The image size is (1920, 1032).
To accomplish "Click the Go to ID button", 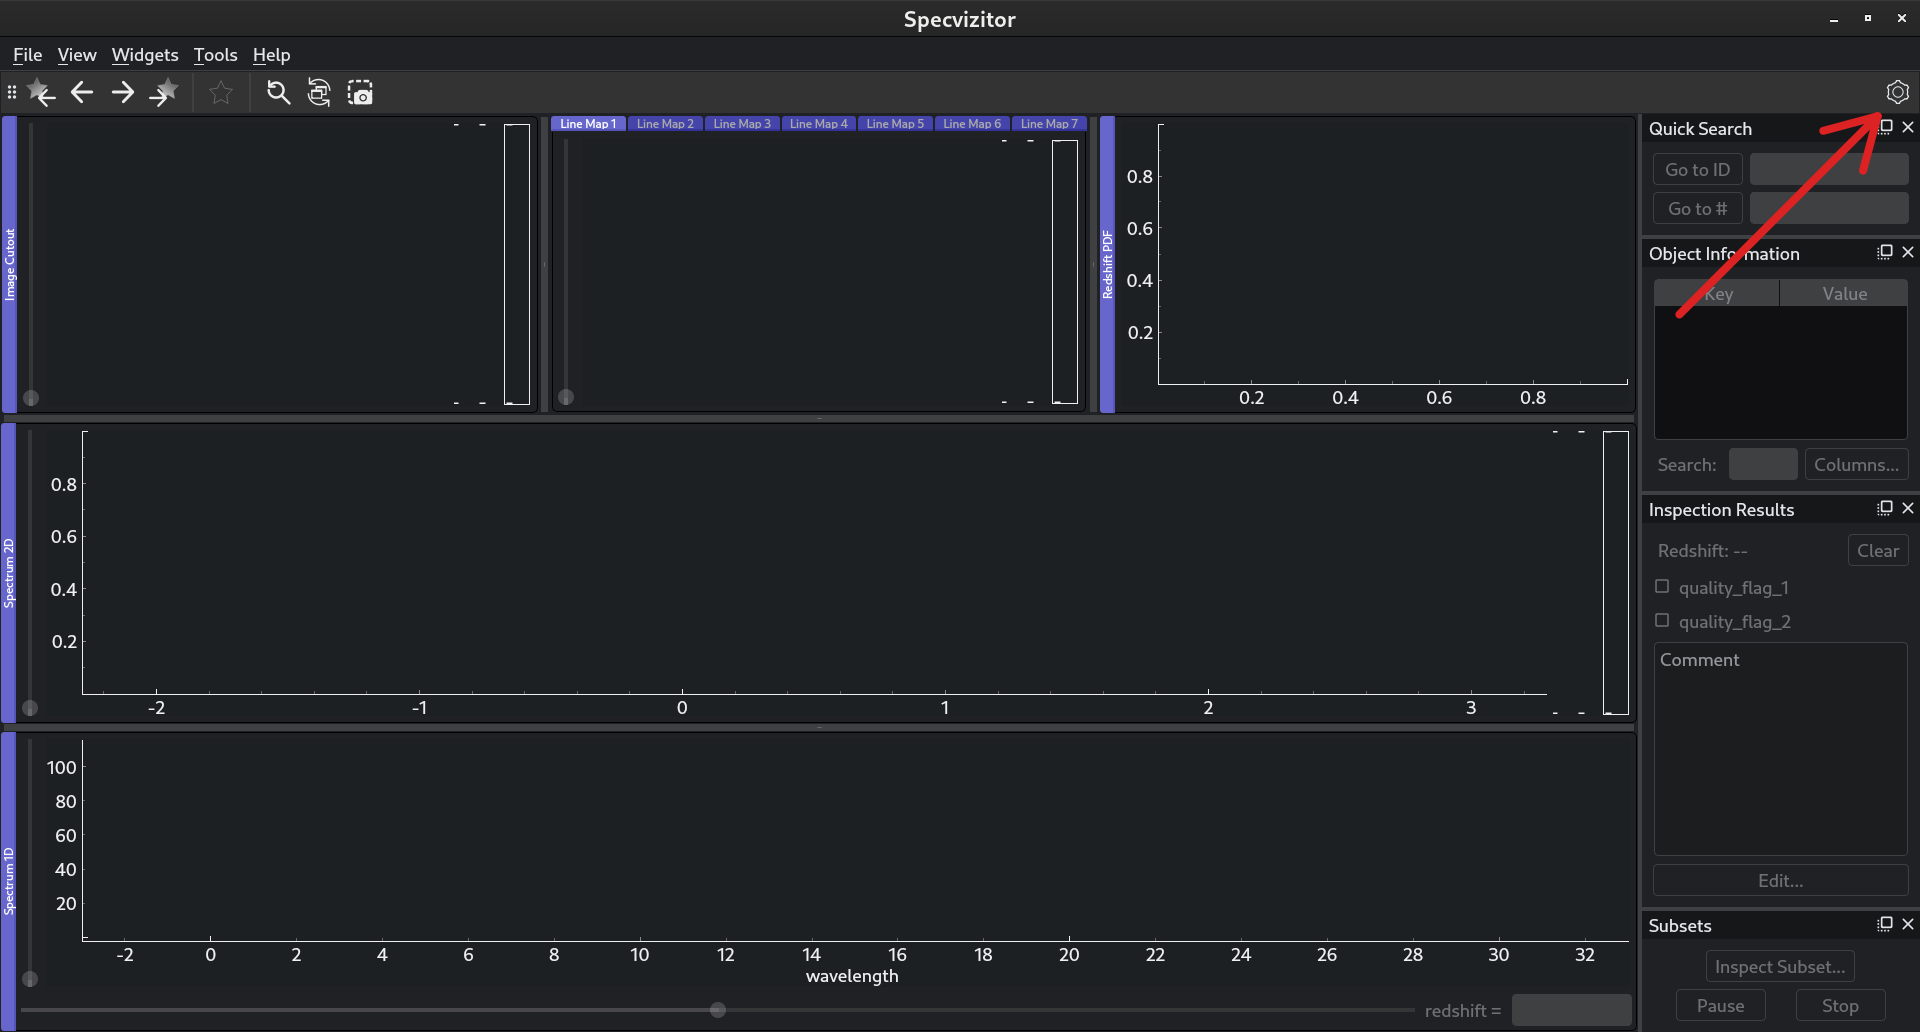I will (x=1697, y=170).
